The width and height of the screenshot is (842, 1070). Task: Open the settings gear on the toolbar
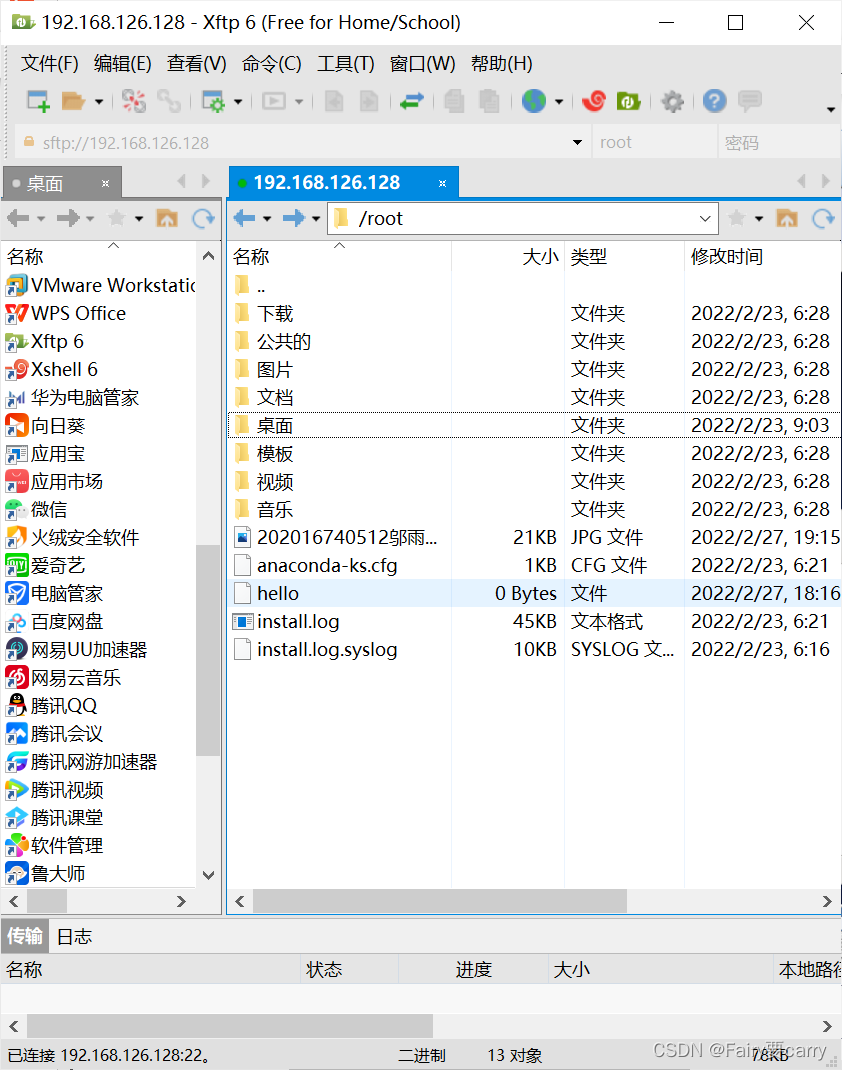coord(672,101)
